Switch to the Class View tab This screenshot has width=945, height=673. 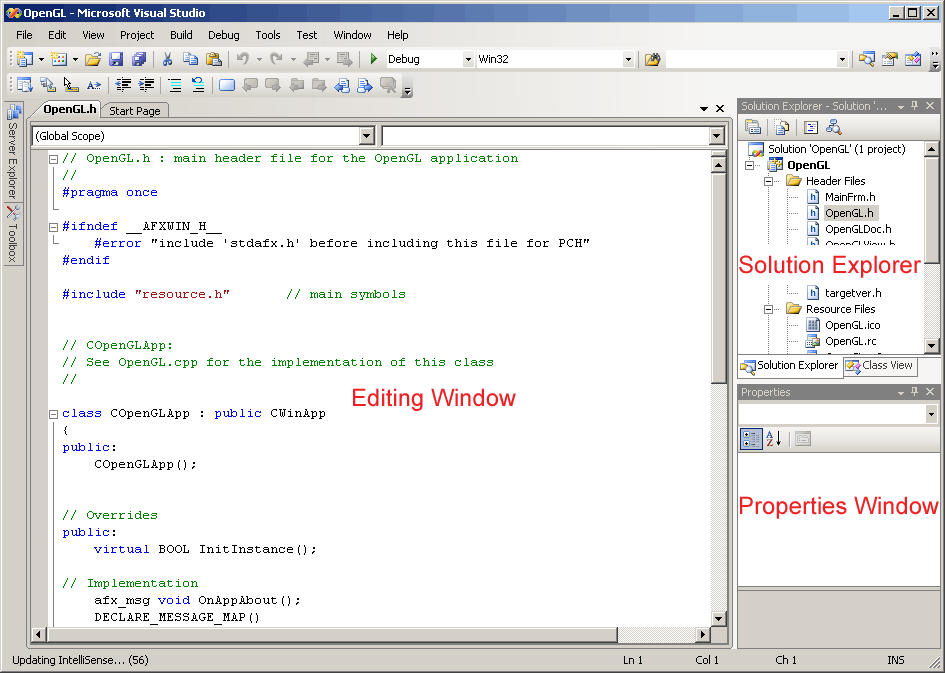pyautogui.click(x=880, y=366)
